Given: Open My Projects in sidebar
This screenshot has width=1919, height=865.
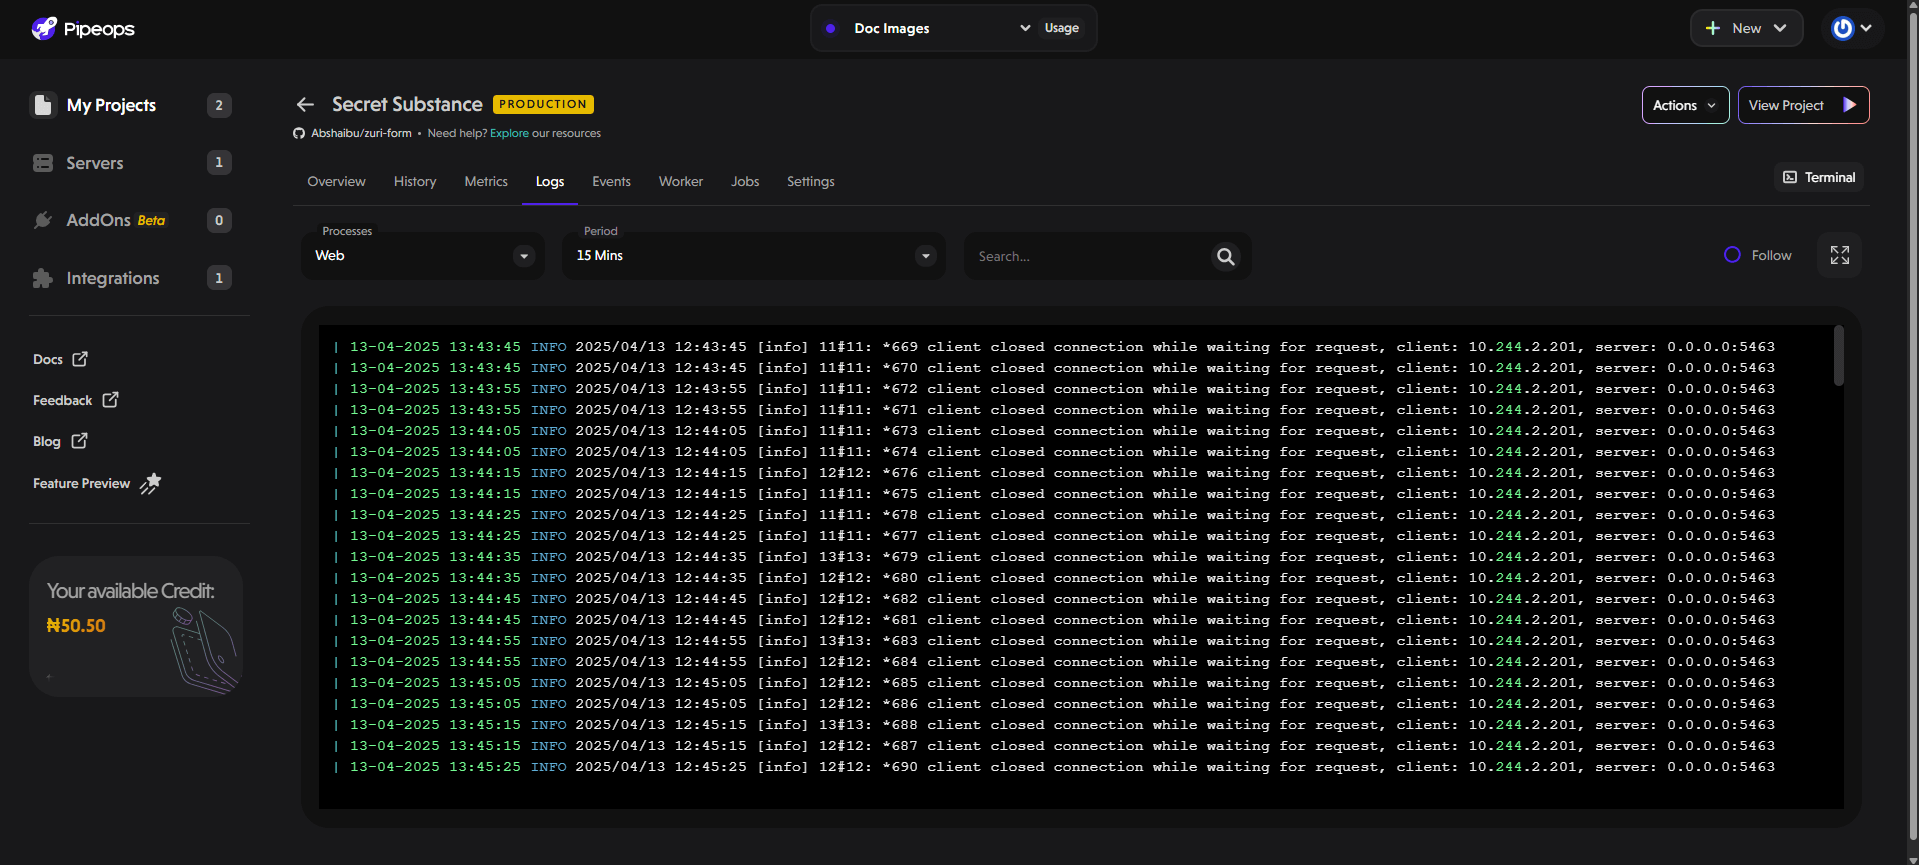Looking at the screenshot, I should (132, 105).
